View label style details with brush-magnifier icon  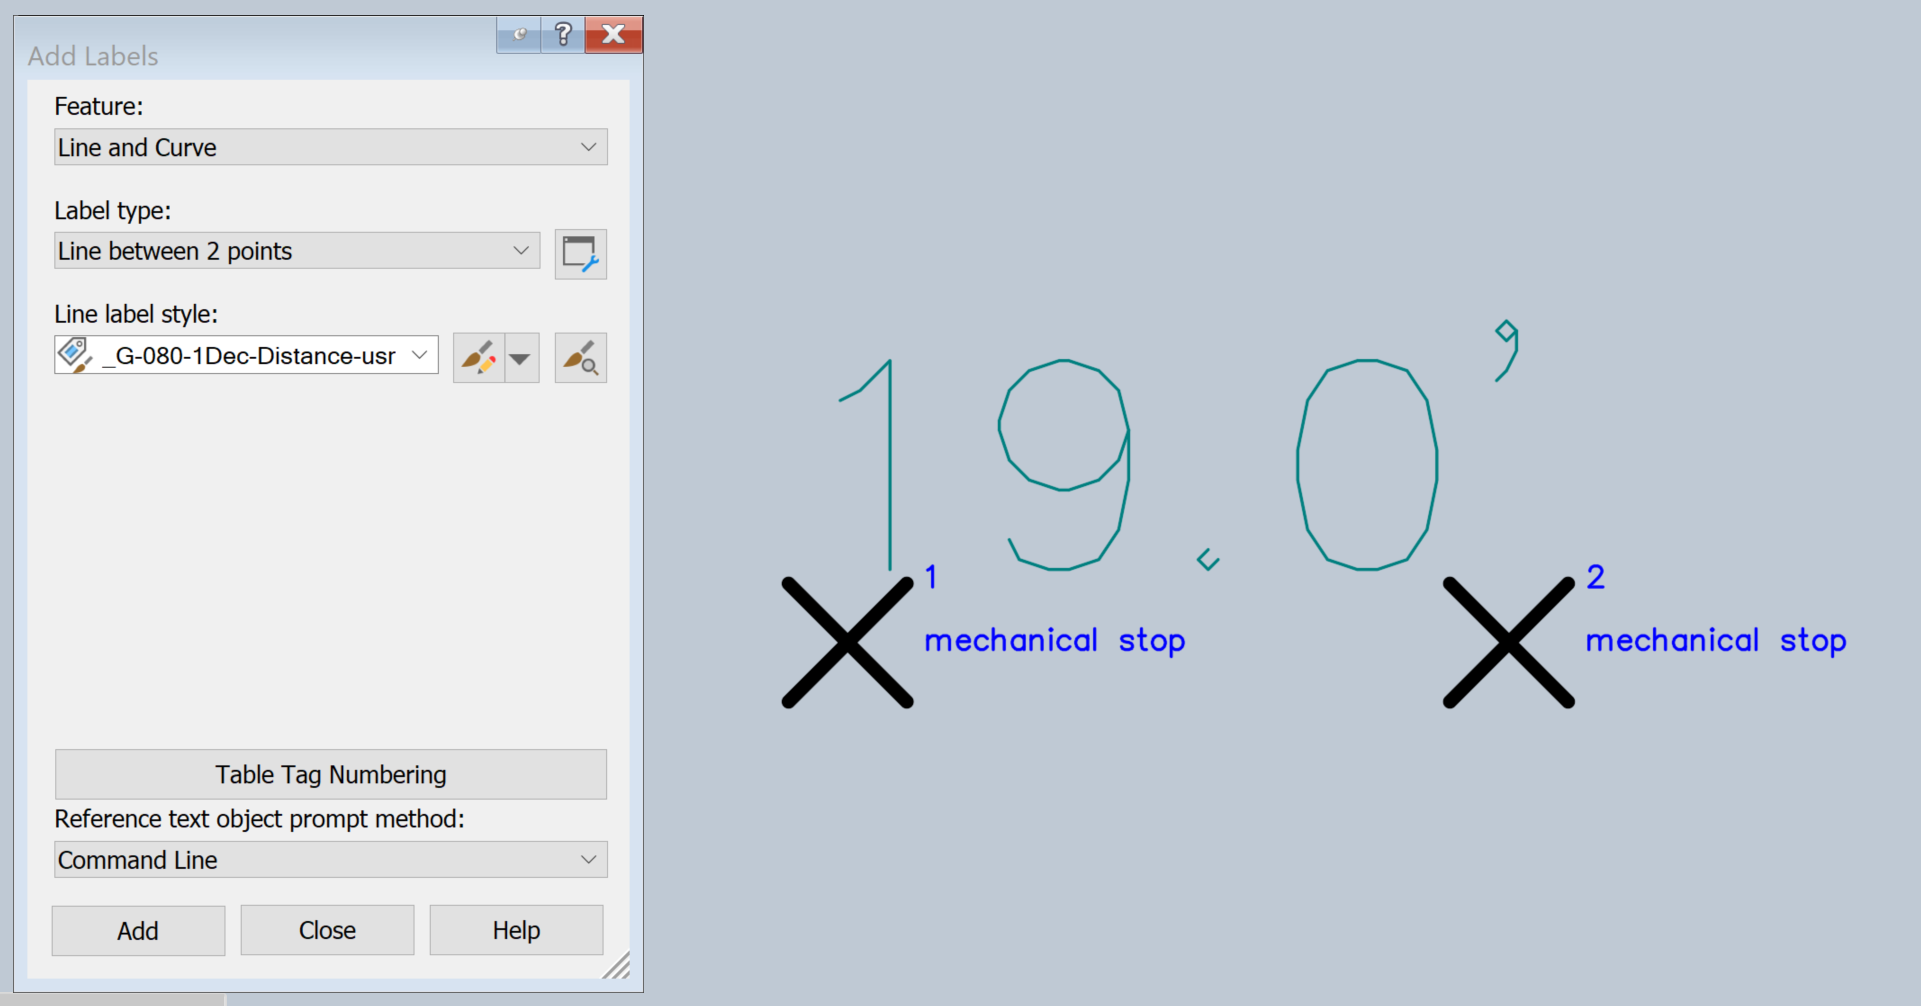(x=580, y=357)
